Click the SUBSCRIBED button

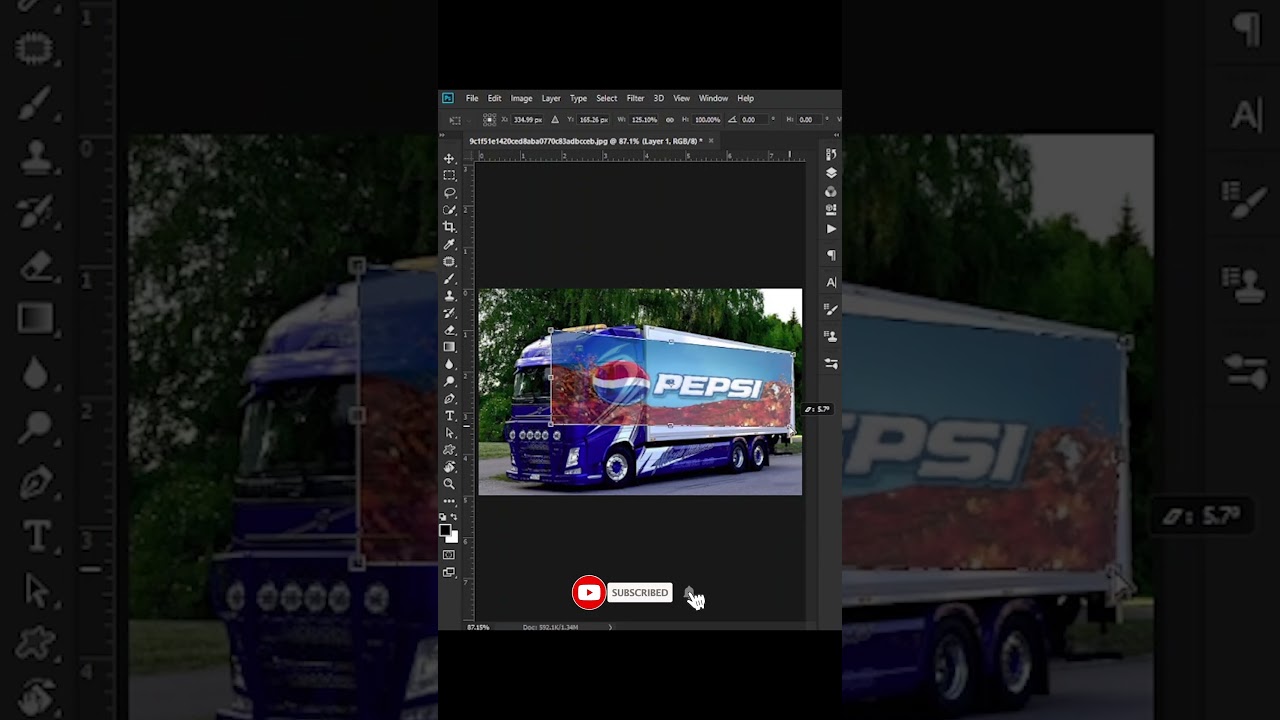640,593
